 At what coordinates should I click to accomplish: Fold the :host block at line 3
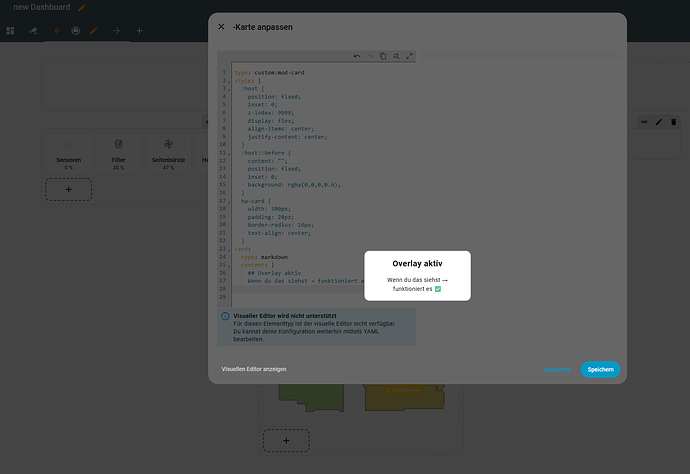229,89
